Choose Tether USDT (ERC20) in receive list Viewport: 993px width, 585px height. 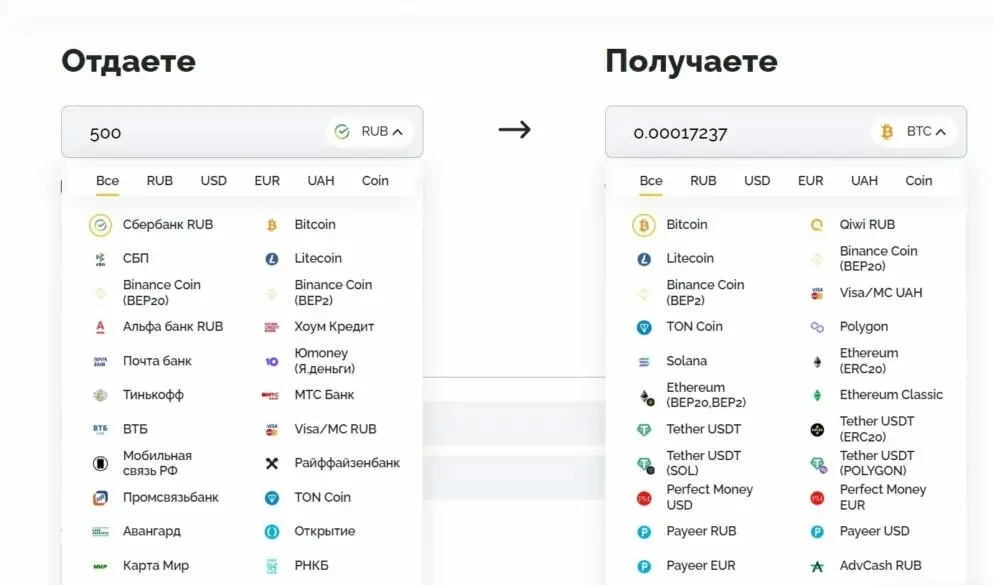coord(876,429)
